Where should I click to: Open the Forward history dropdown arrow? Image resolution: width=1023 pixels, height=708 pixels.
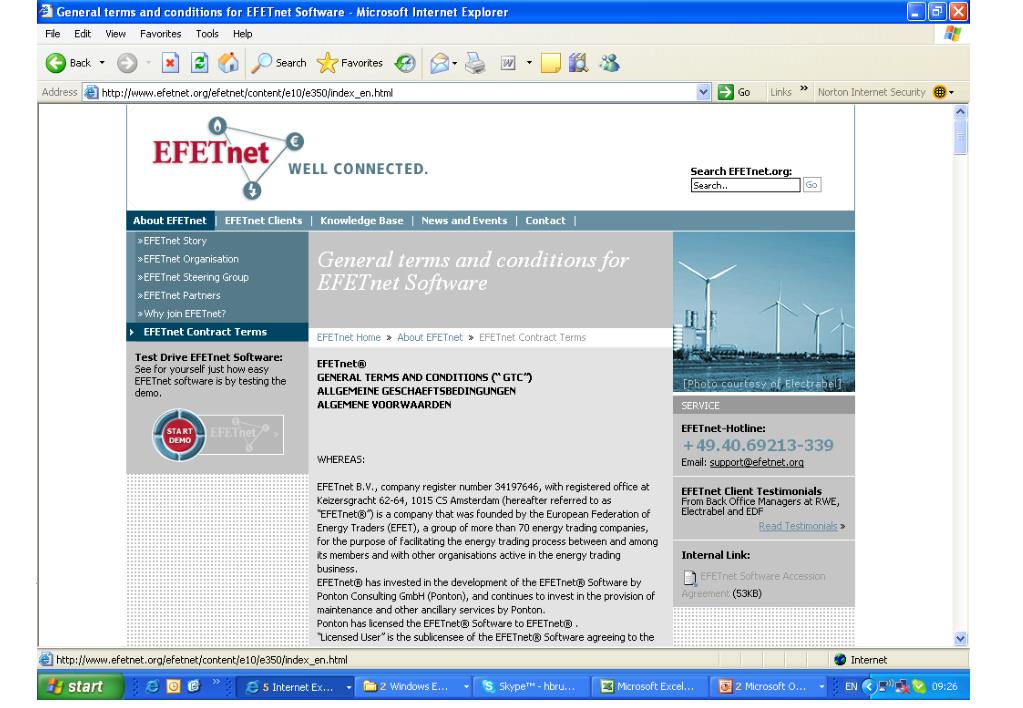148,63
